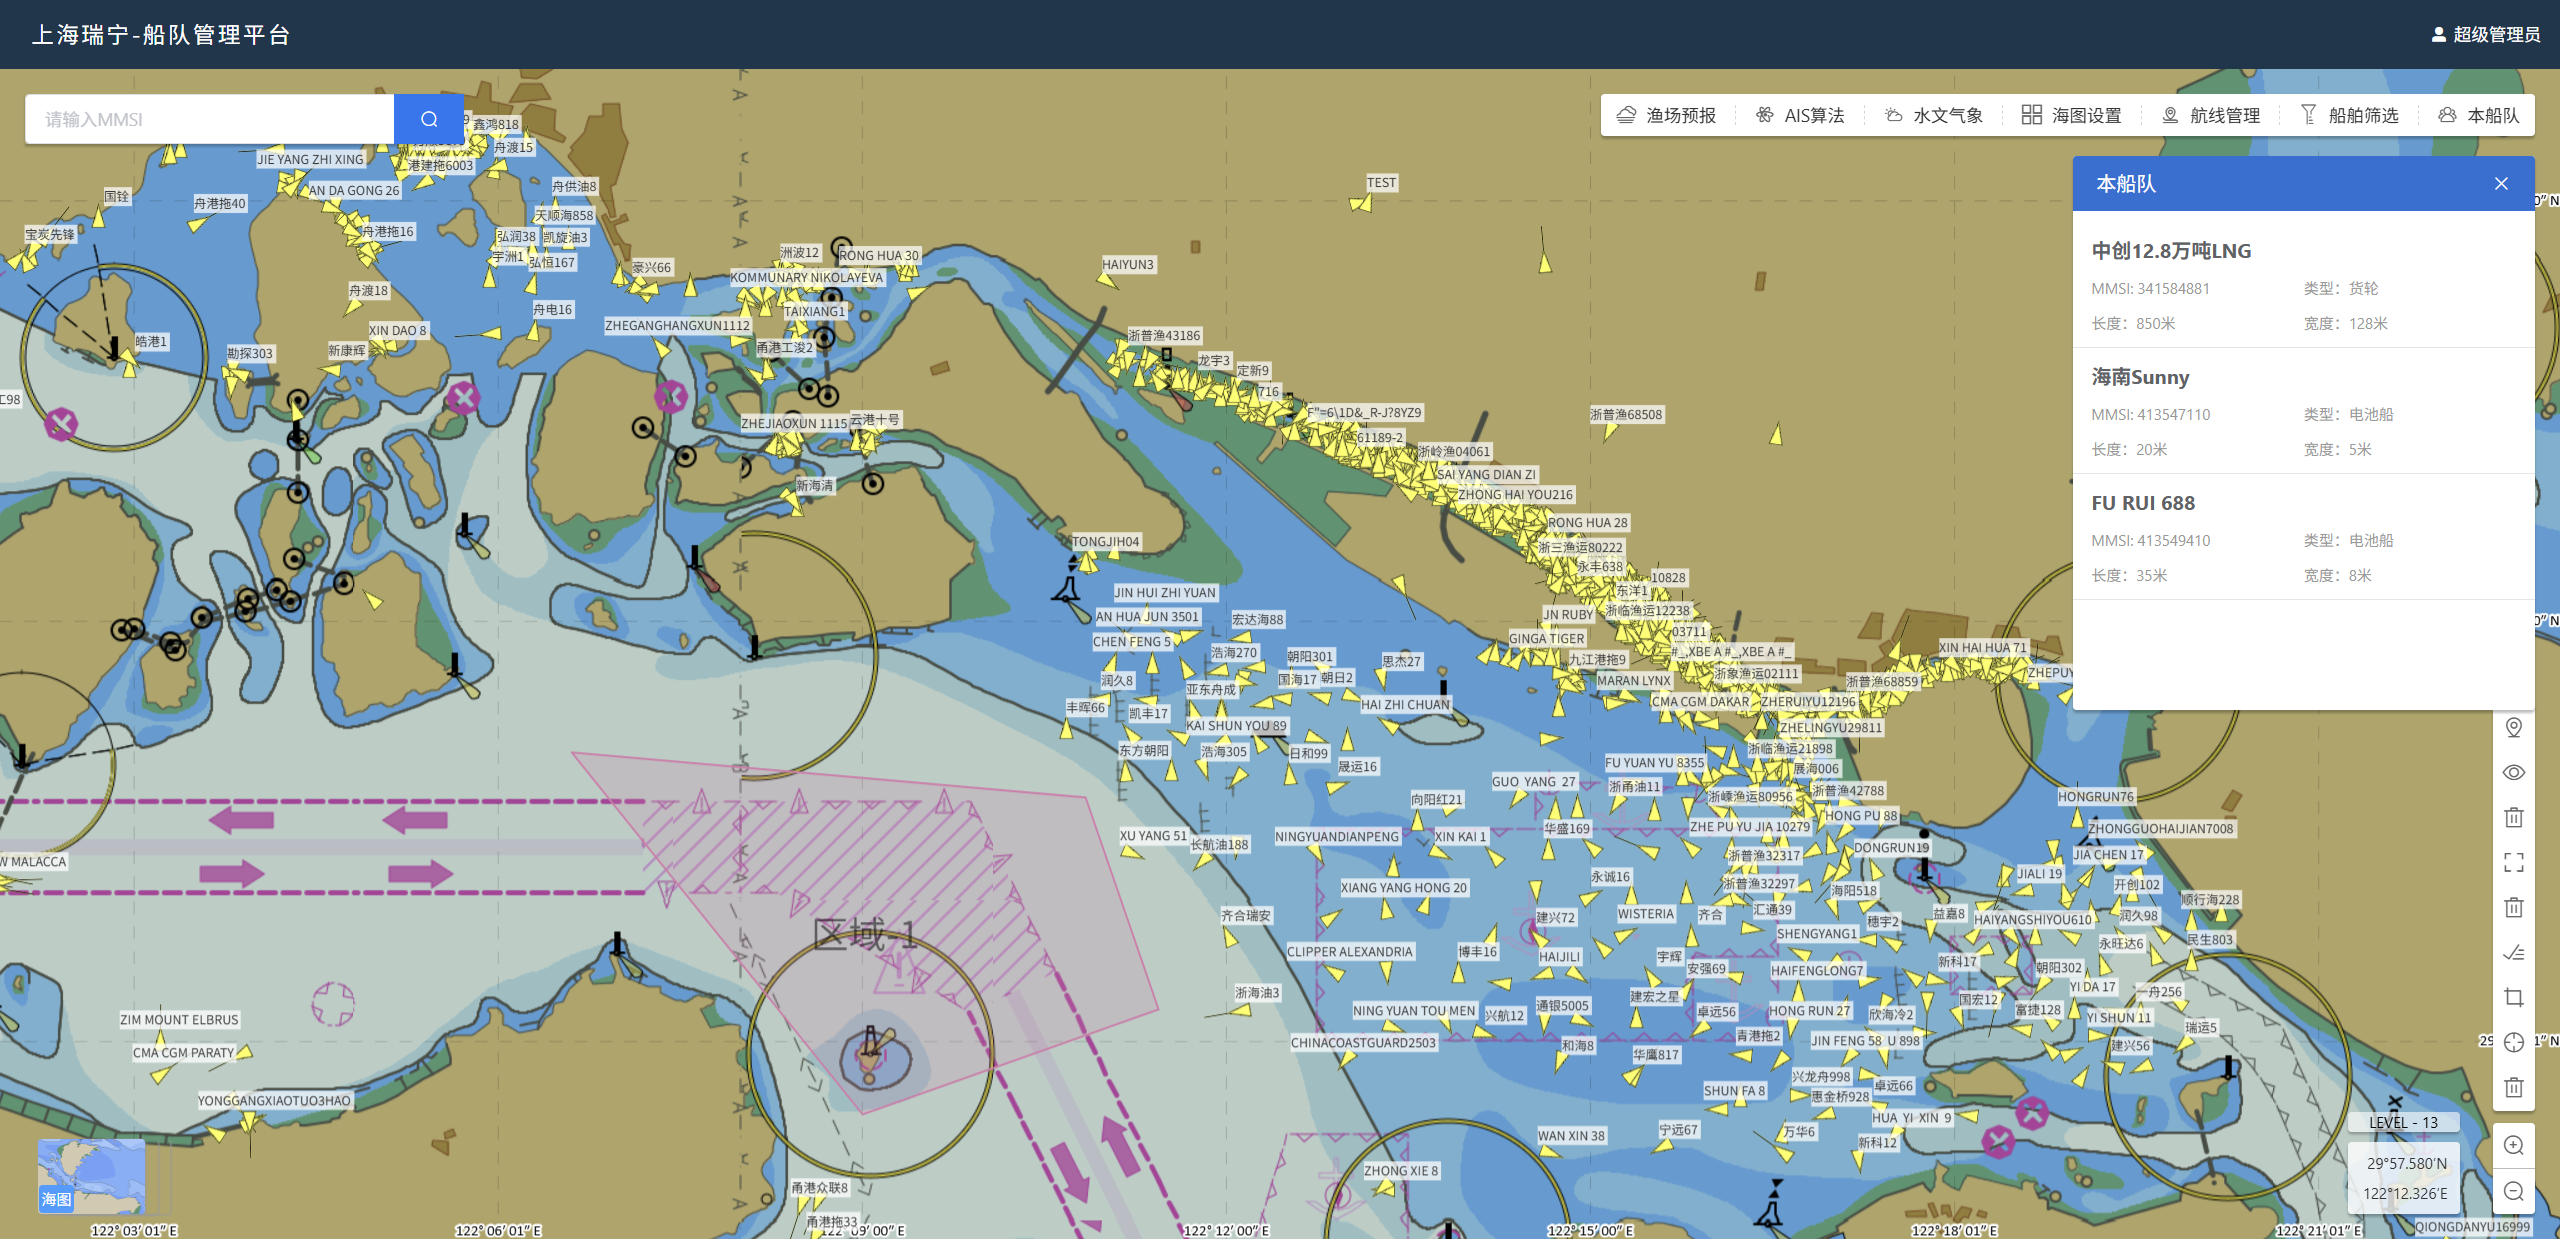Click the CLIPPER ALEXANDRIA ship label
This screenshot has height=1239, width=2560.
click(1350, 952)
